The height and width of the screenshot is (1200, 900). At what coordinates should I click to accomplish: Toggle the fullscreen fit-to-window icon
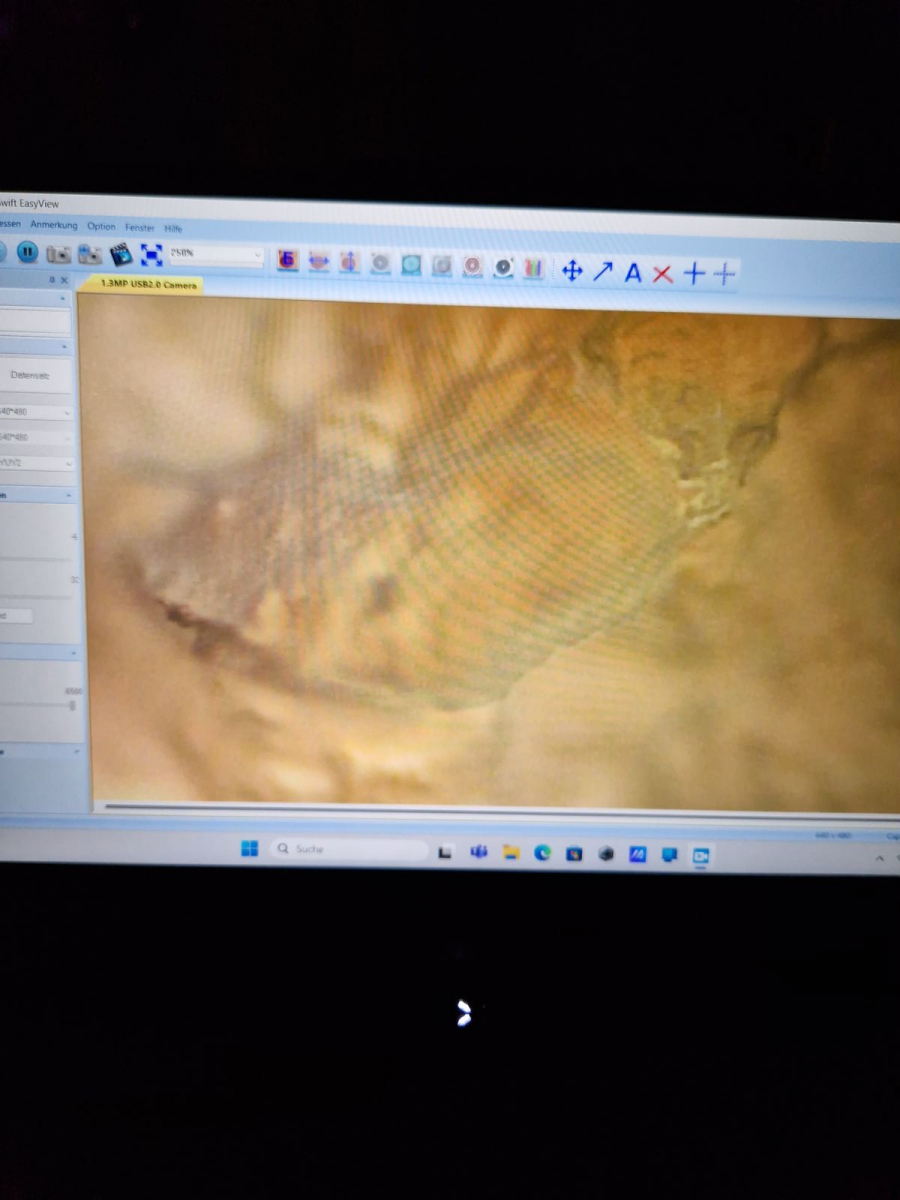tap(151, 255)
